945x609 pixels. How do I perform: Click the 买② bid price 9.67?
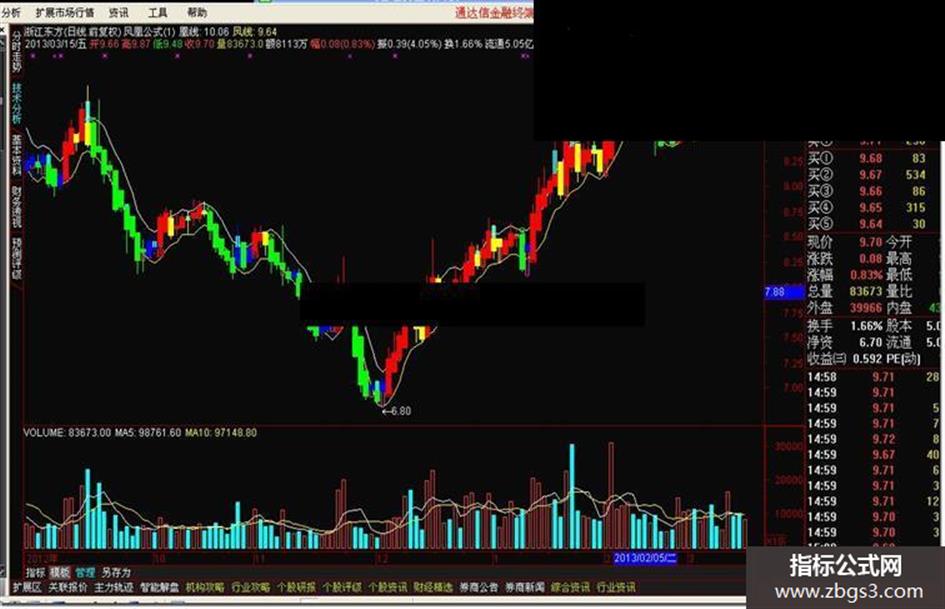coord(871,175)
